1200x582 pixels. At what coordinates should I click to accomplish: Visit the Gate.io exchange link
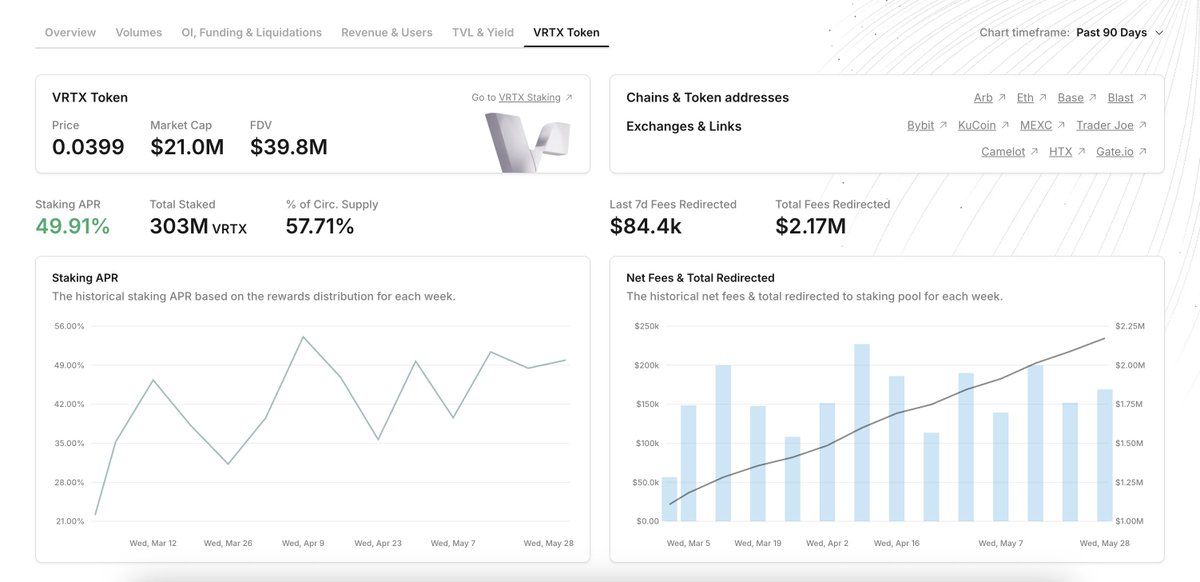coord(1115,152)
